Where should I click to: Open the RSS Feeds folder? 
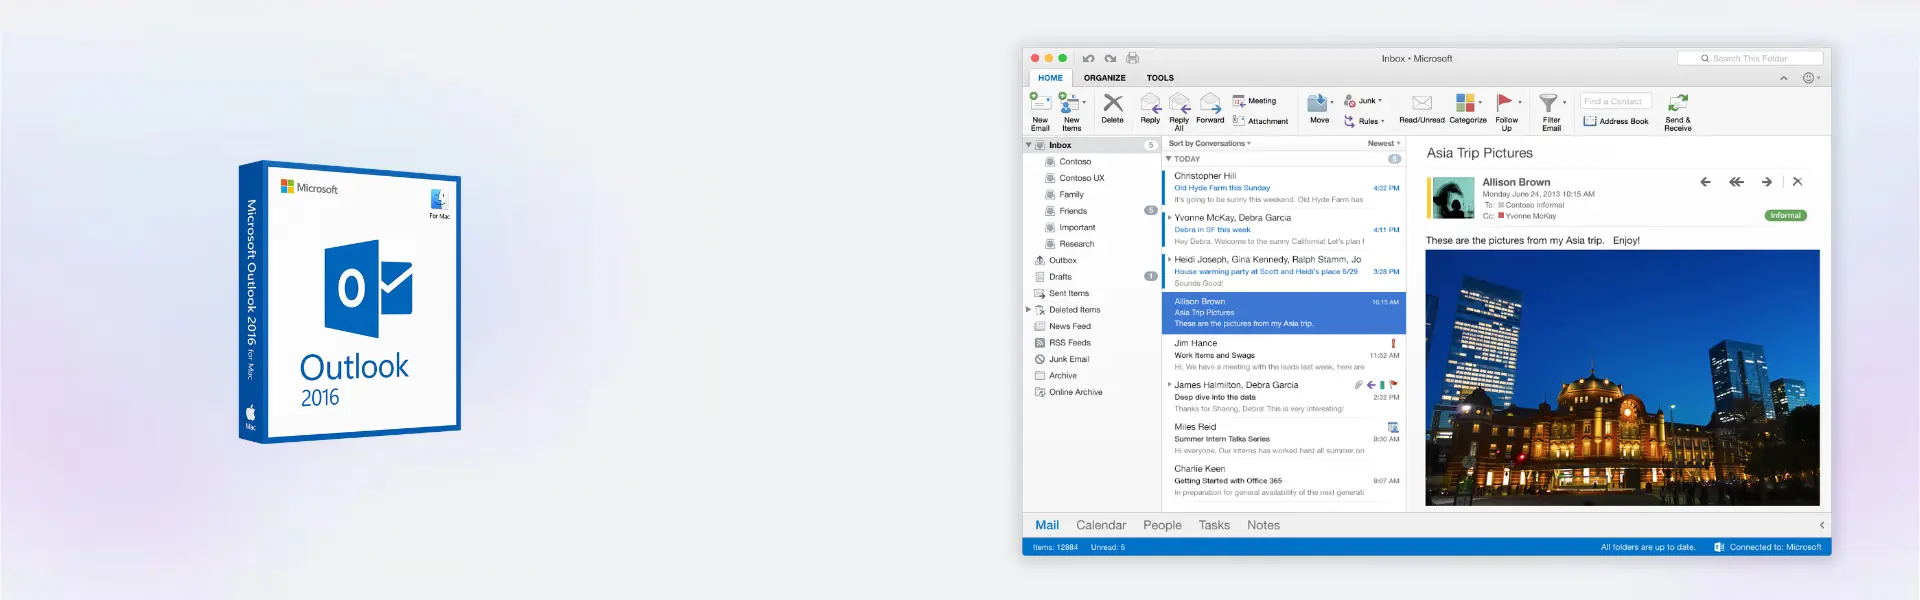tap(1091, 343)
